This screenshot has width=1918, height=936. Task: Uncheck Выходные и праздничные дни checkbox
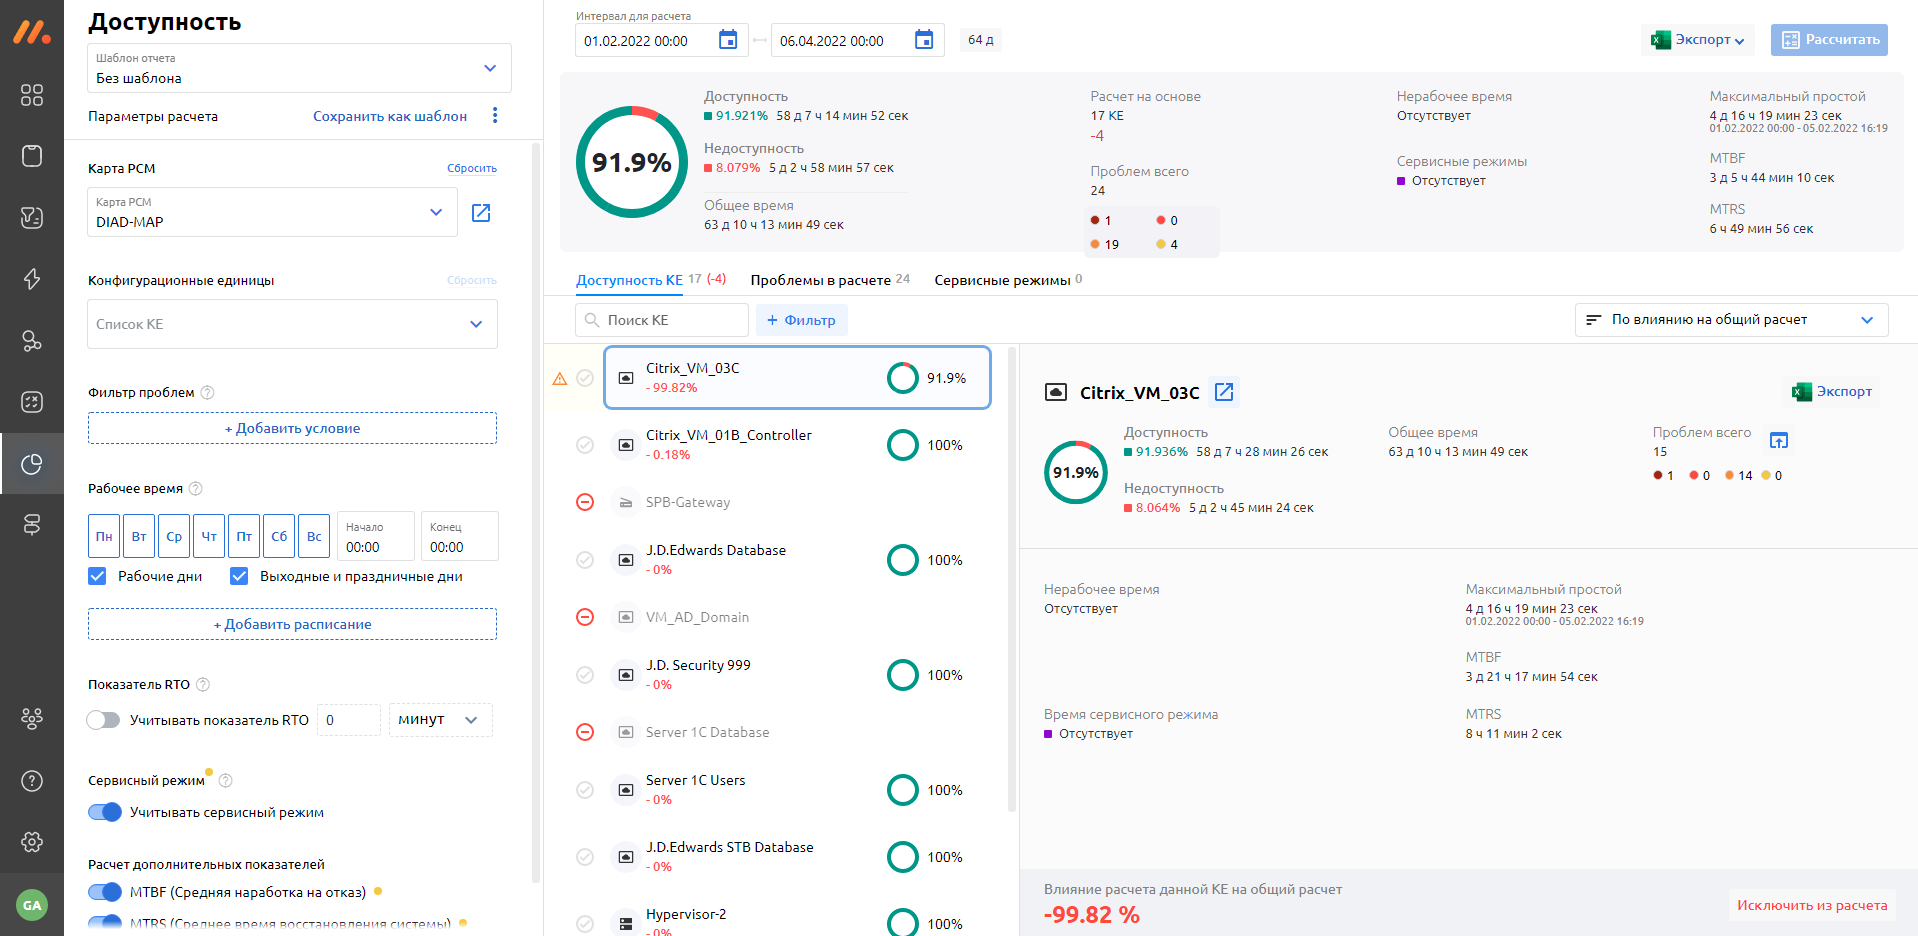click(239, 576)
